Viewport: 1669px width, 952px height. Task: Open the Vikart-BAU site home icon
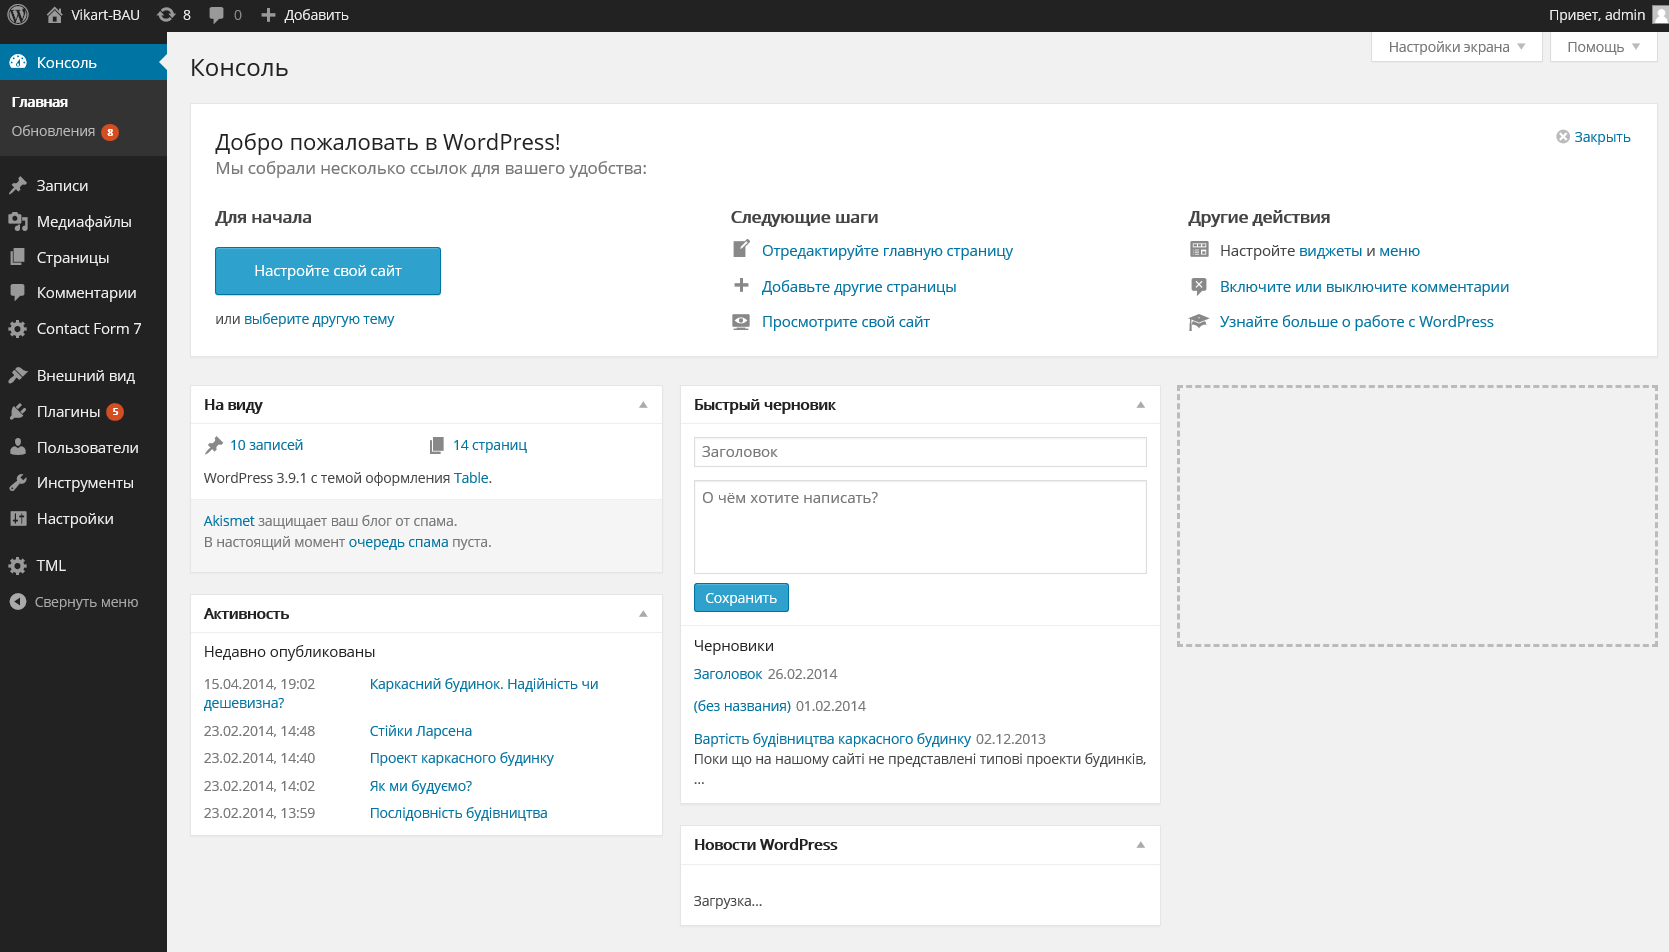point(55,15)
